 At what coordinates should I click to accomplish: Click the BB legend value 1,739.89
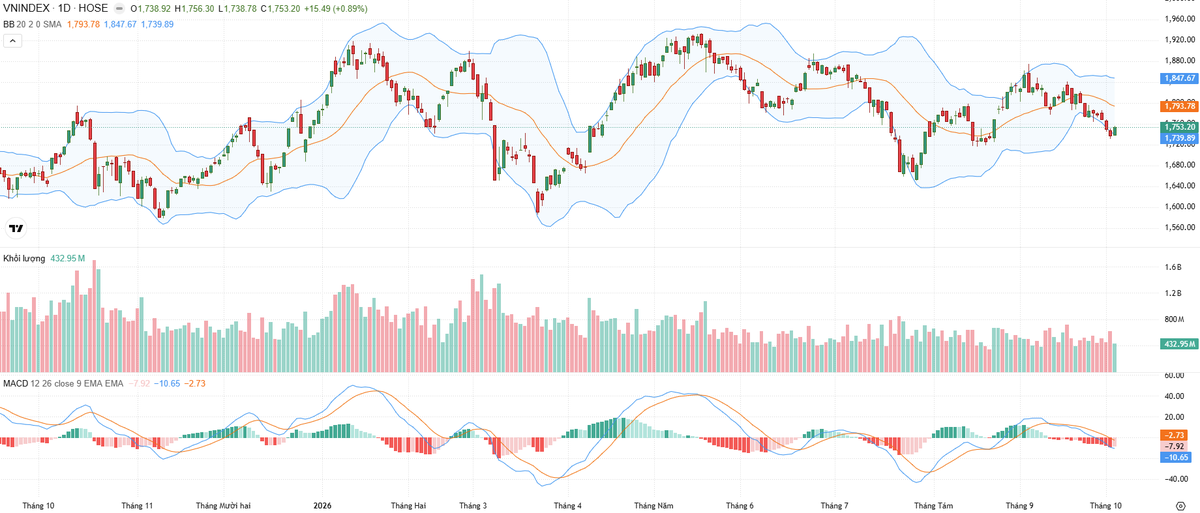tap(157, 24)
